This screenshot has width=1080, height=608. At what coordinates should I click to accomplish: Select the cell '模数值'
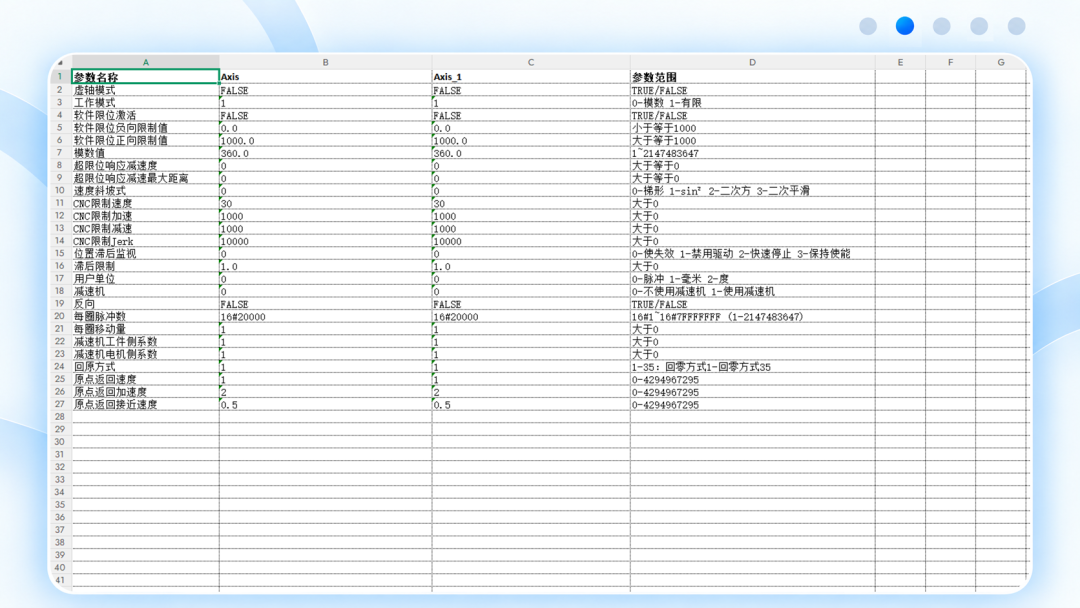[145, 153]
